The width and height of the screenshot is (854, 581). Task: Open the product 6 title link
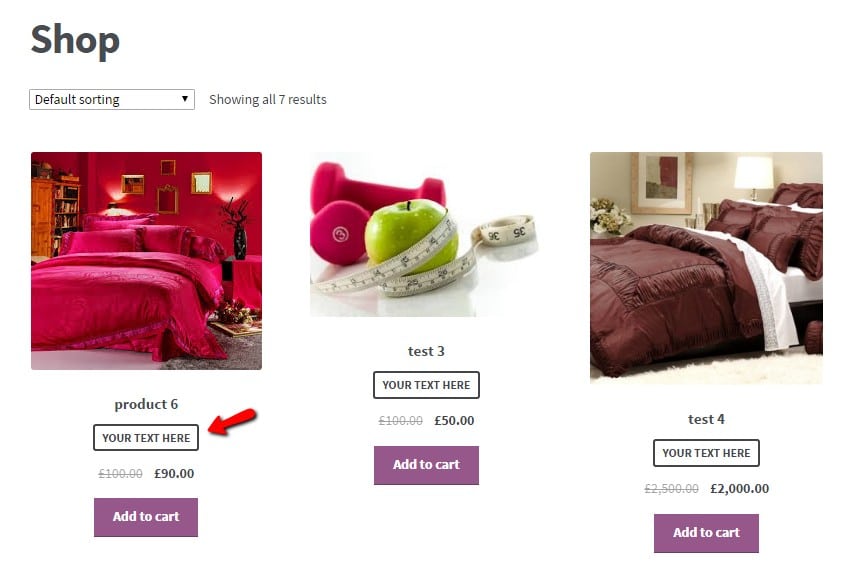pyautogui.click(x=146, y=404)
